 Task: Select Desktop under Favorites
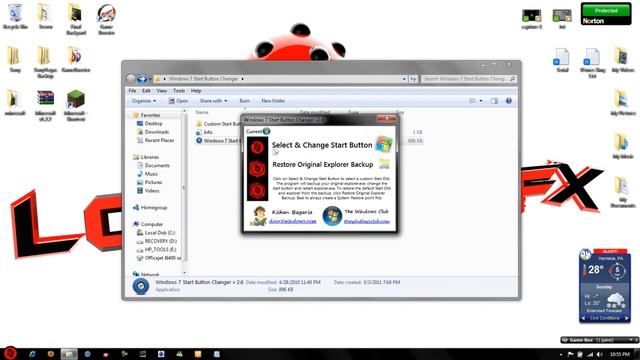pos(153,123)
